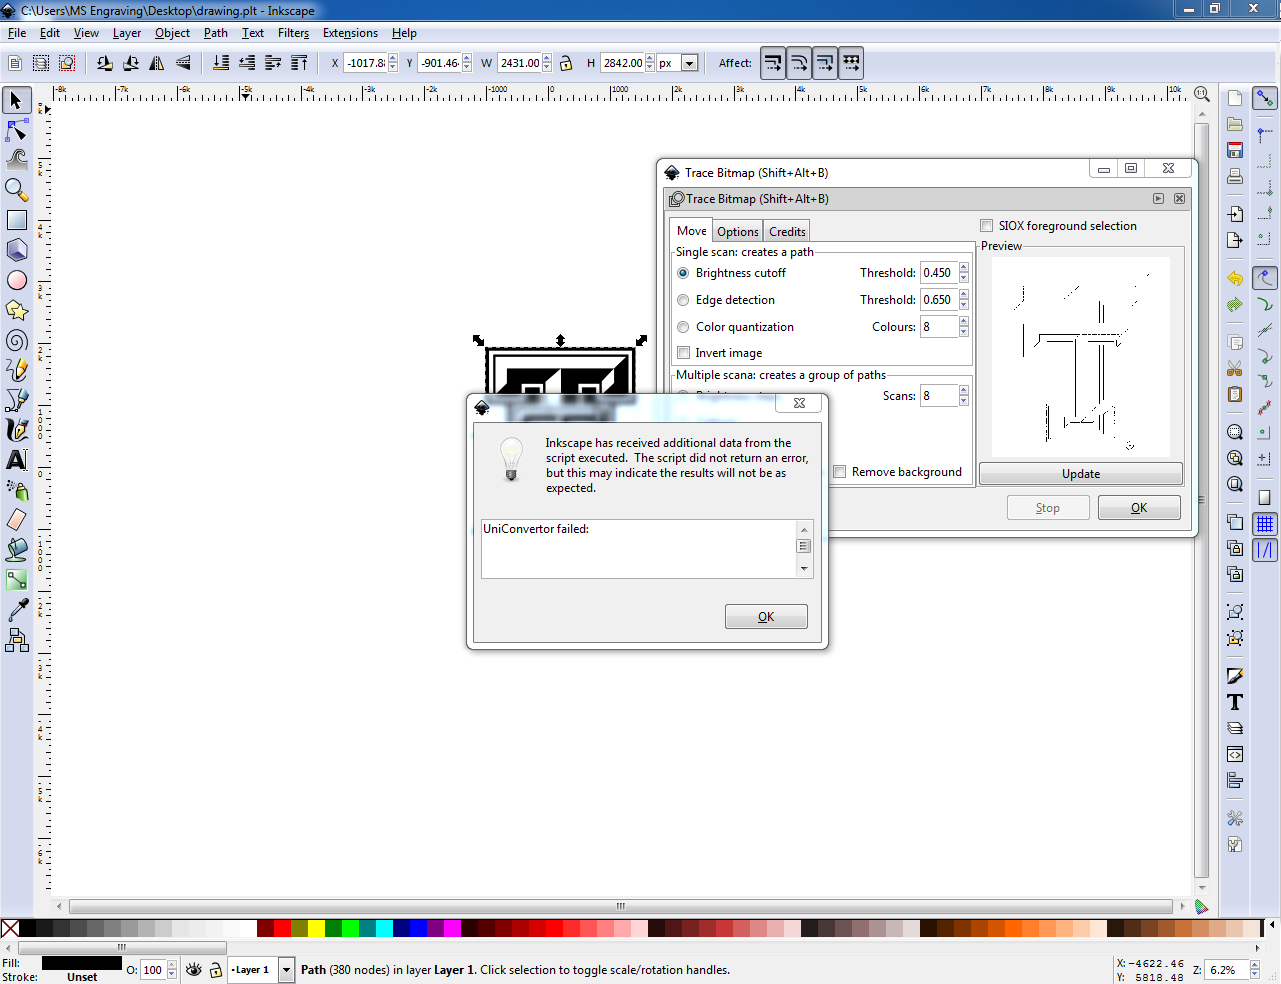Screen dimensions: 1281x984
Task: Click the Undo icon in commands bar
Action: [x=1234, y=278]
